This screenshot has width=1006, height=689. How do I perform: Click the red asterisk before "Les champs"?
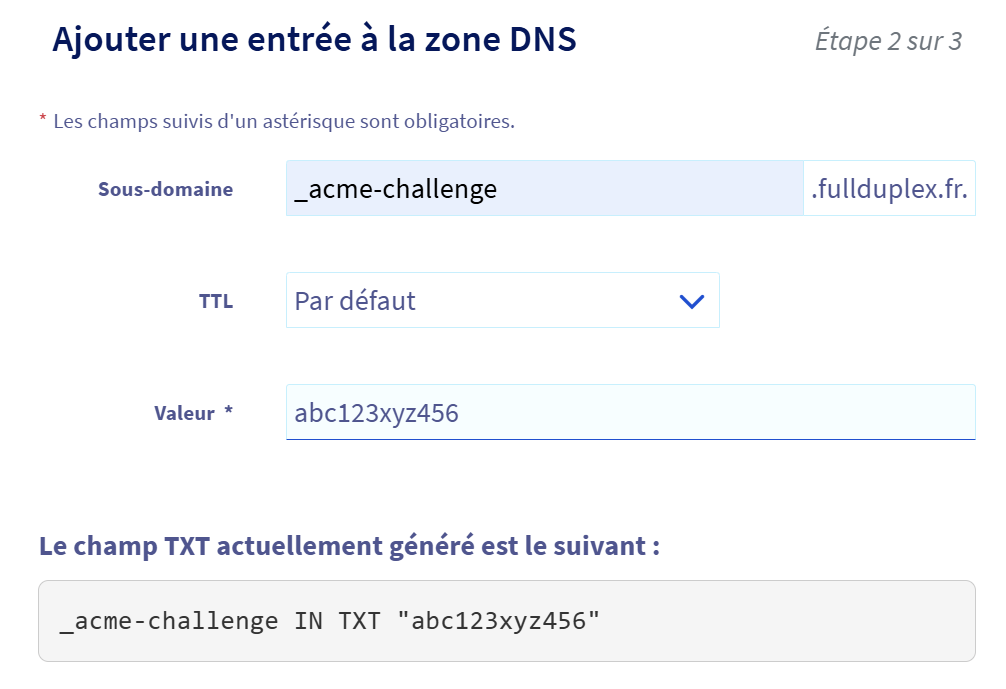click(43, 118)
